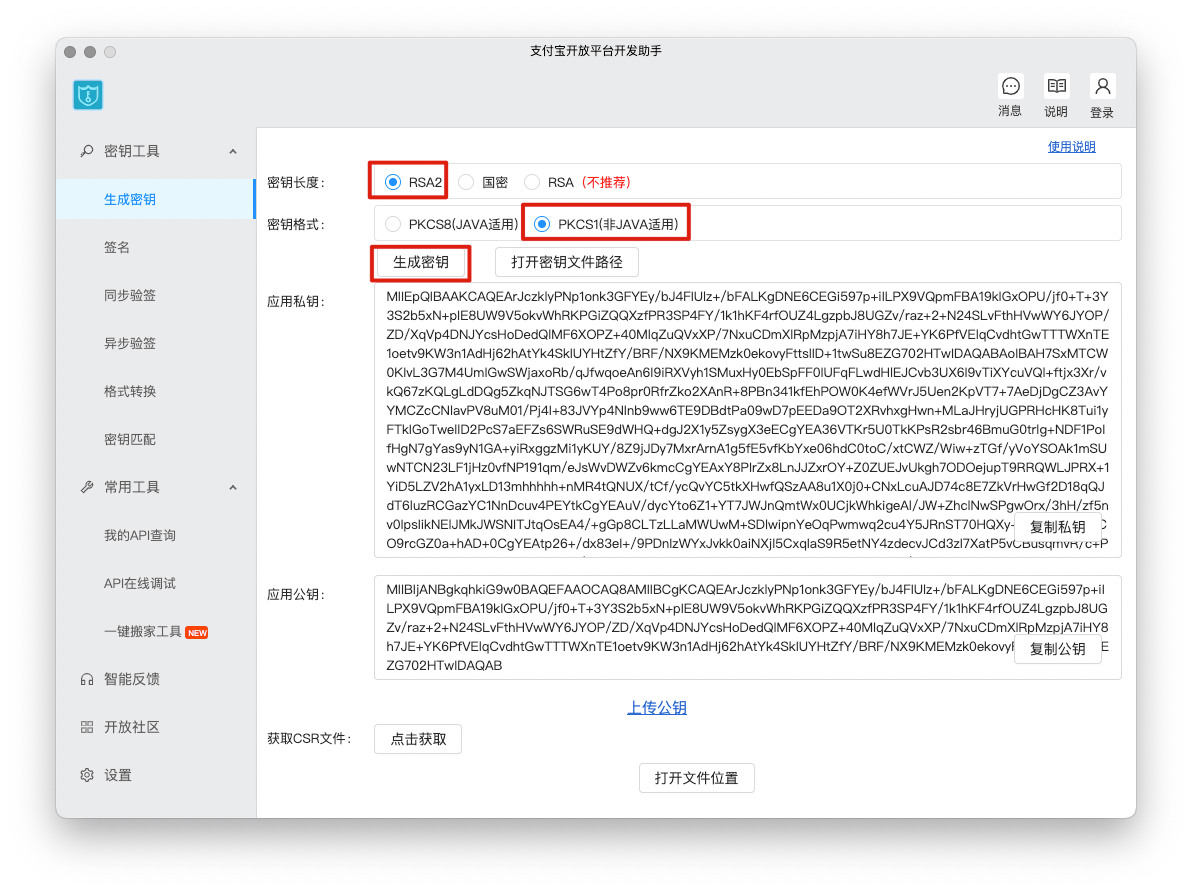The width and height of the screenshot is (1192, 892).
Task: Collapse the 密钥工具 section chevron
Action: click(x=233, y=152)
